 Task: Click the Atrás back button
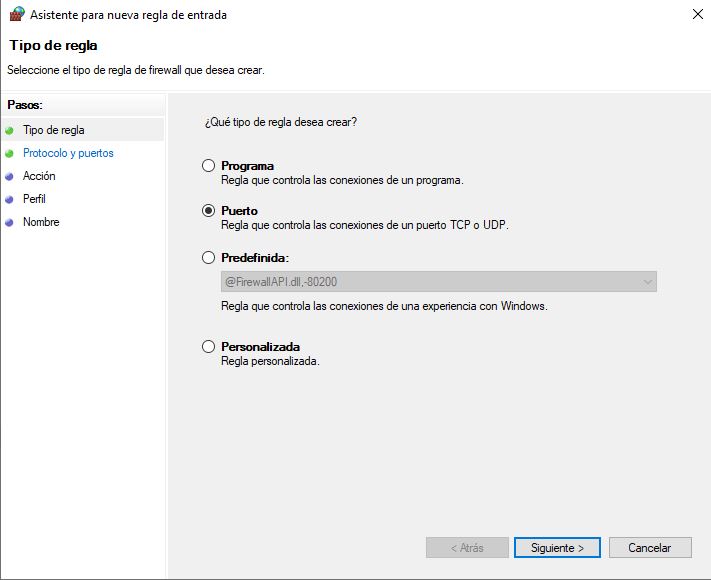point(467,548)
